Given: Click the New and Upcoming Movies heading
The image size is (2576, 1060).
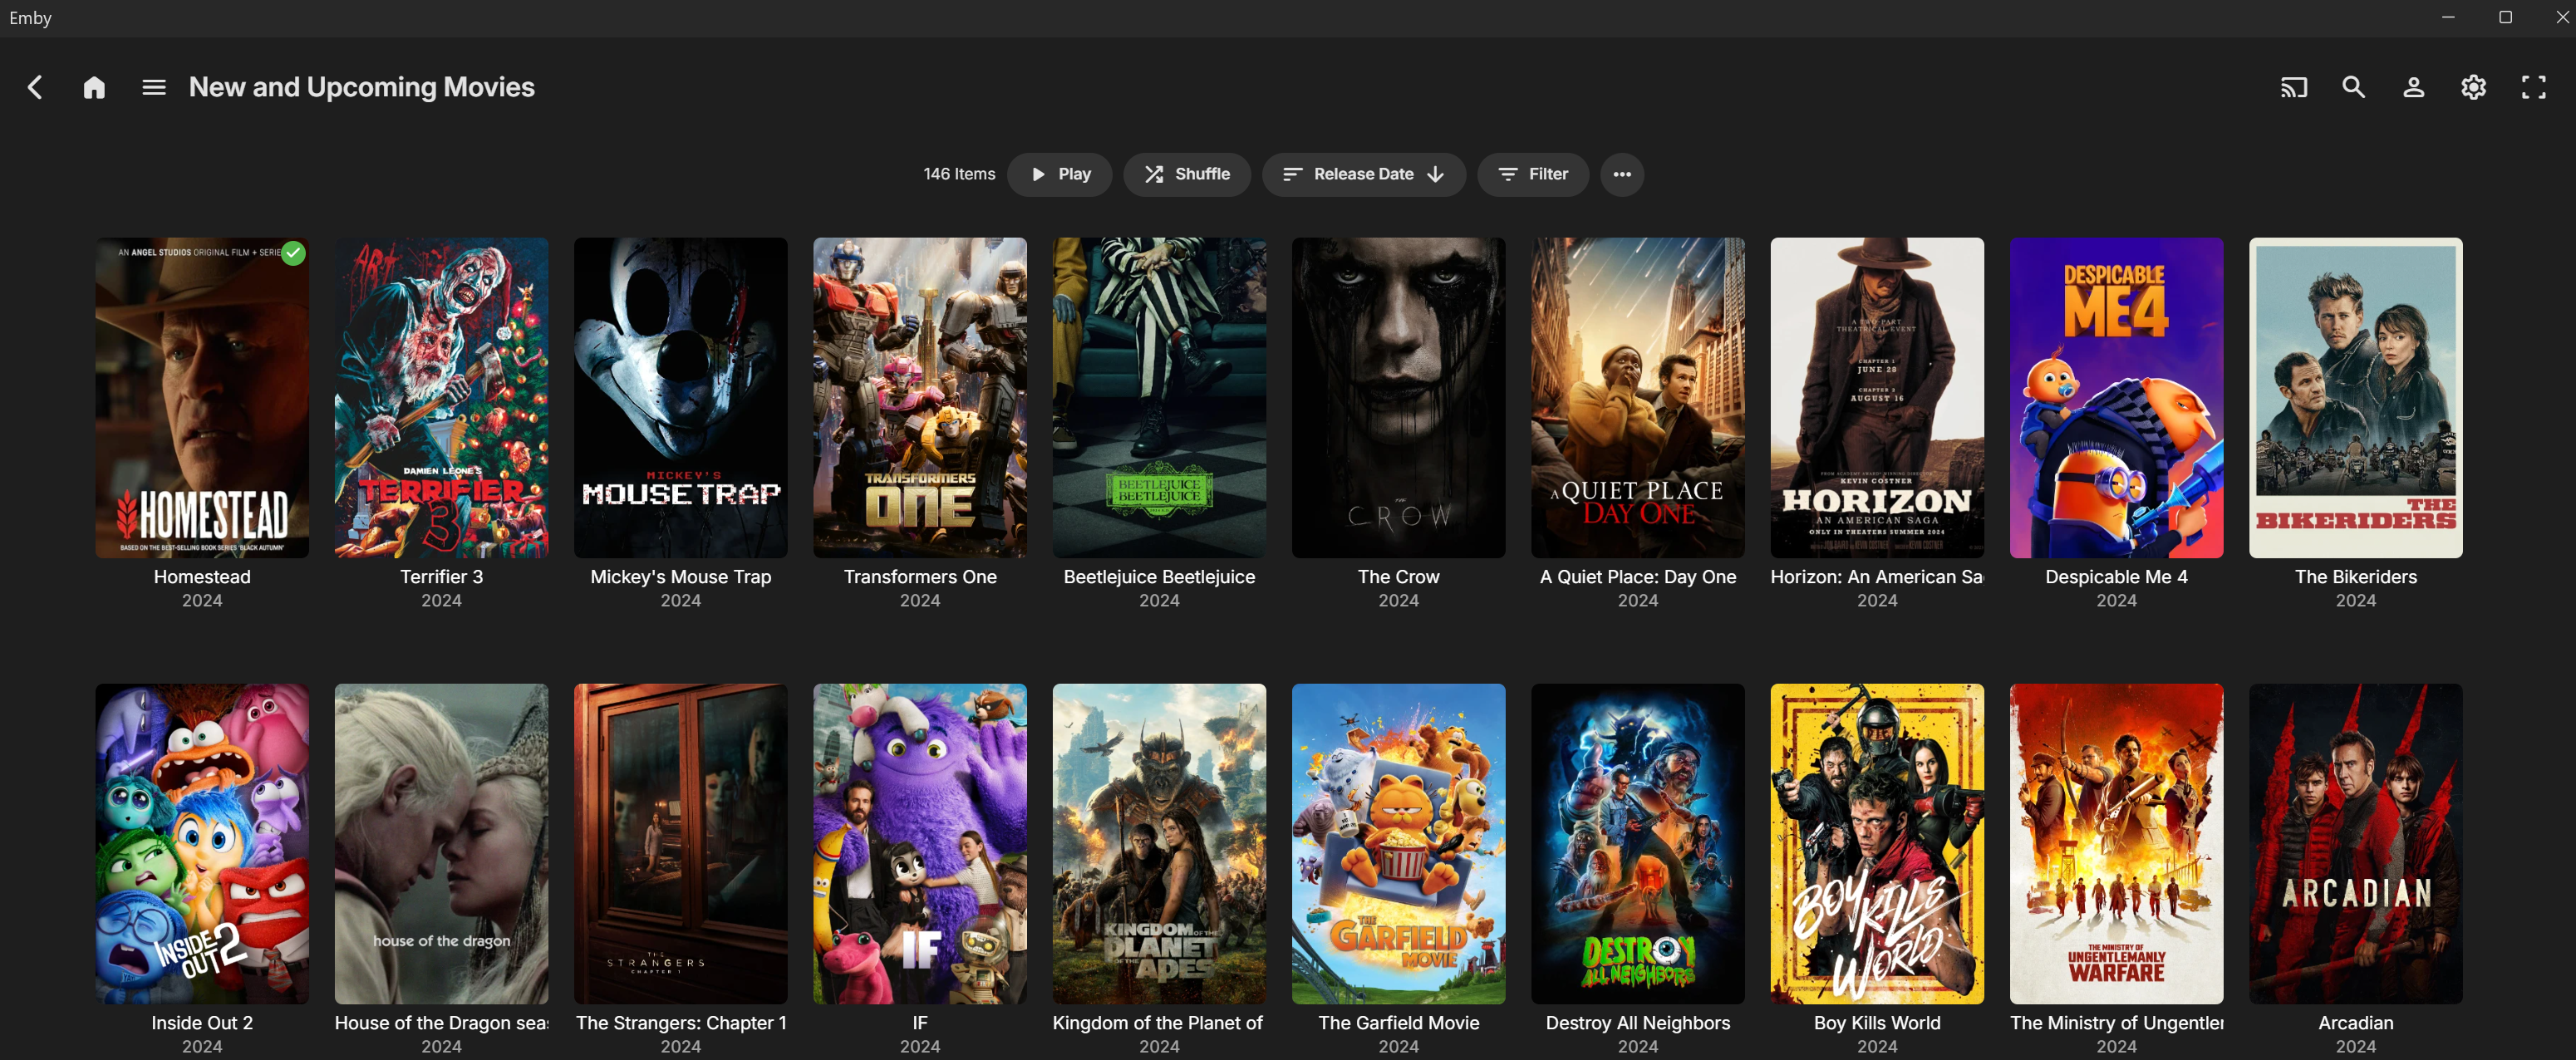Looking at the screenshot, I should [x=362, y=87].
